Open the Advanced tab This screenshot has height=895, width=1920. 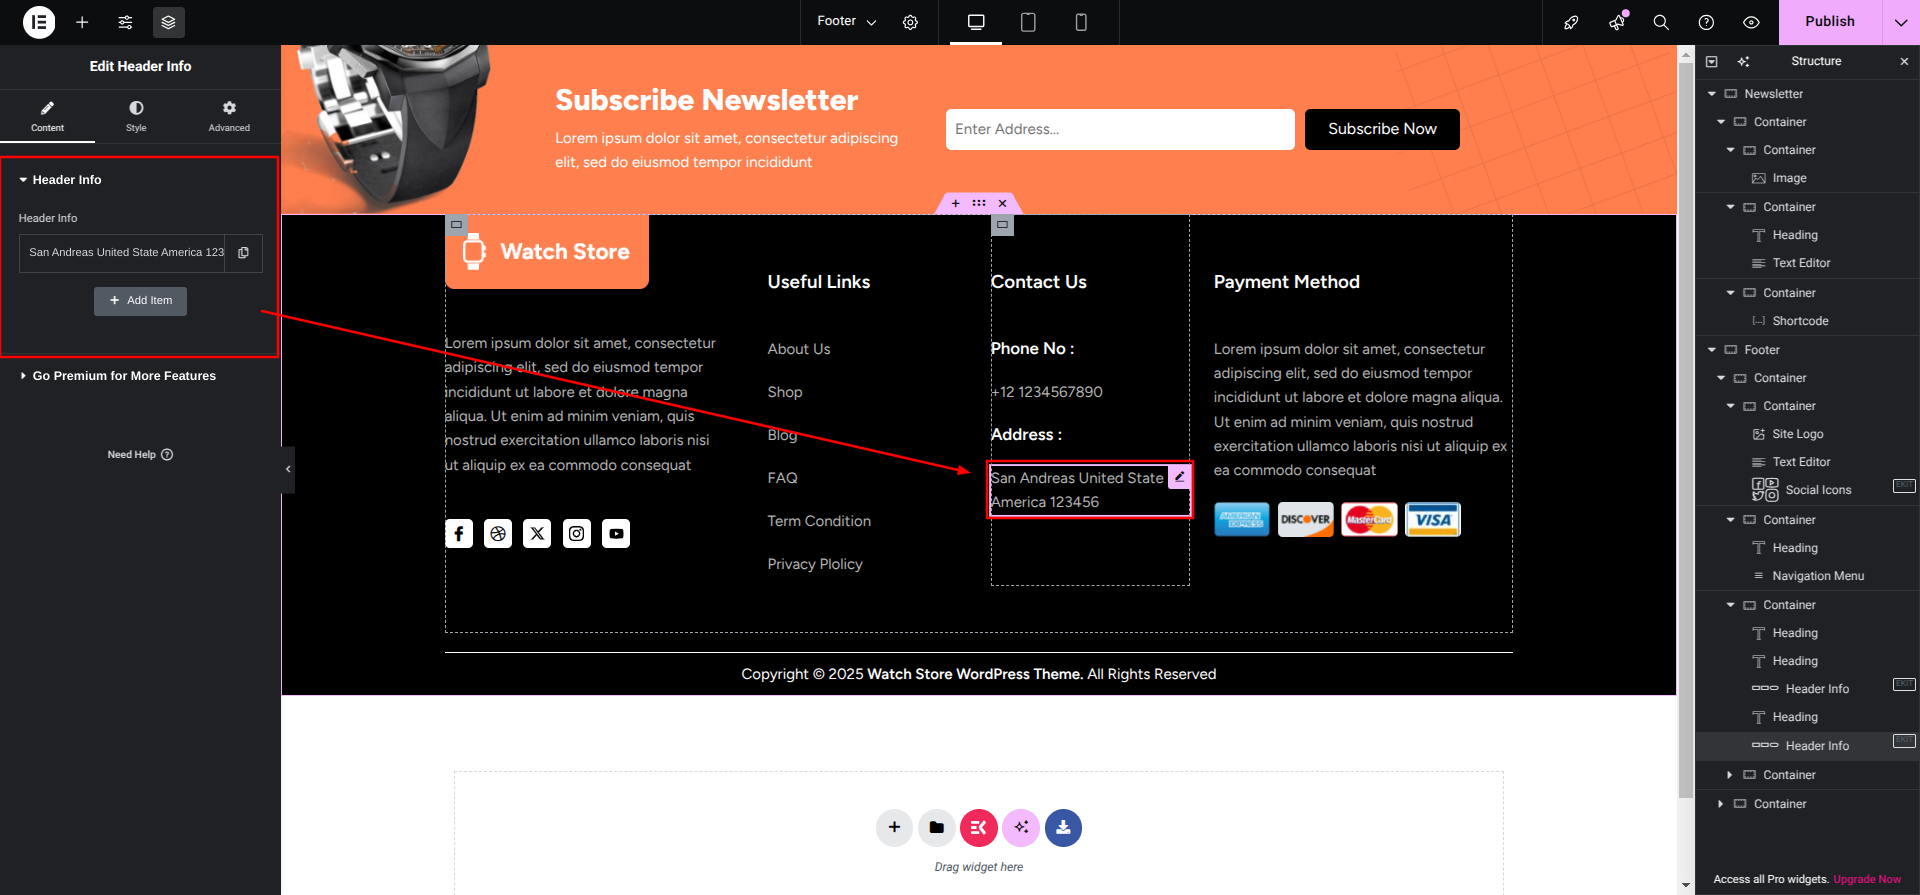pyautogui.click(x=229, y=116)
